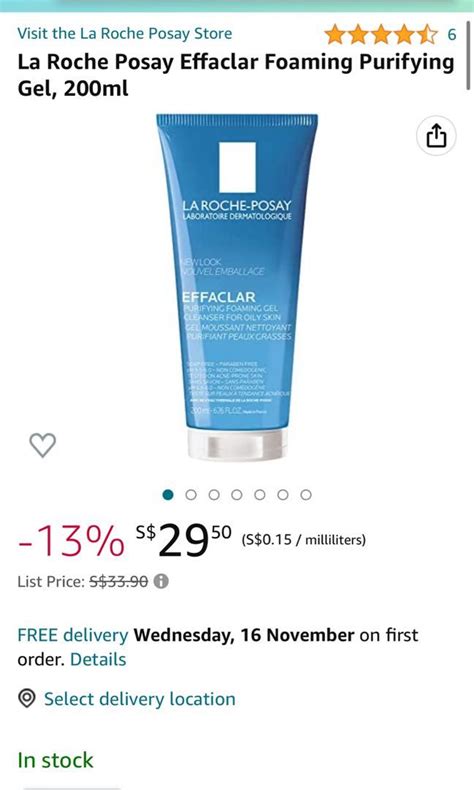Jump to the third image dot
Viewport: 474px width, 790px height.
(x=214, y=495)
